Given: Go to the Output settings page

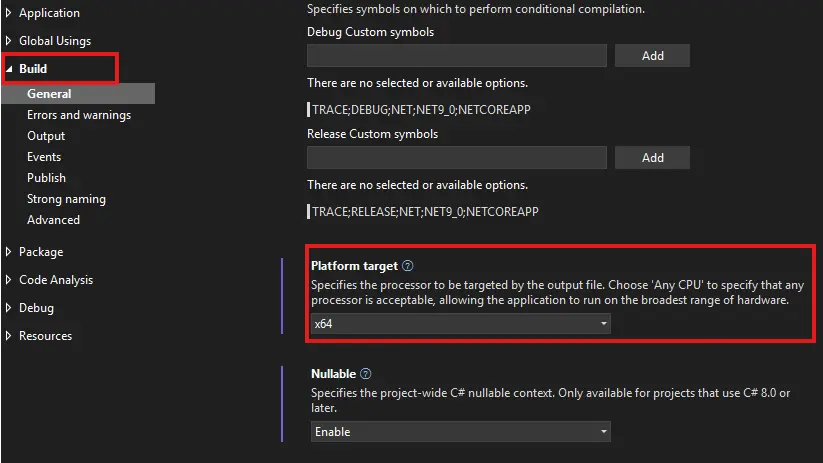Looking at the screenshot, I should click(x=46, y=136).
